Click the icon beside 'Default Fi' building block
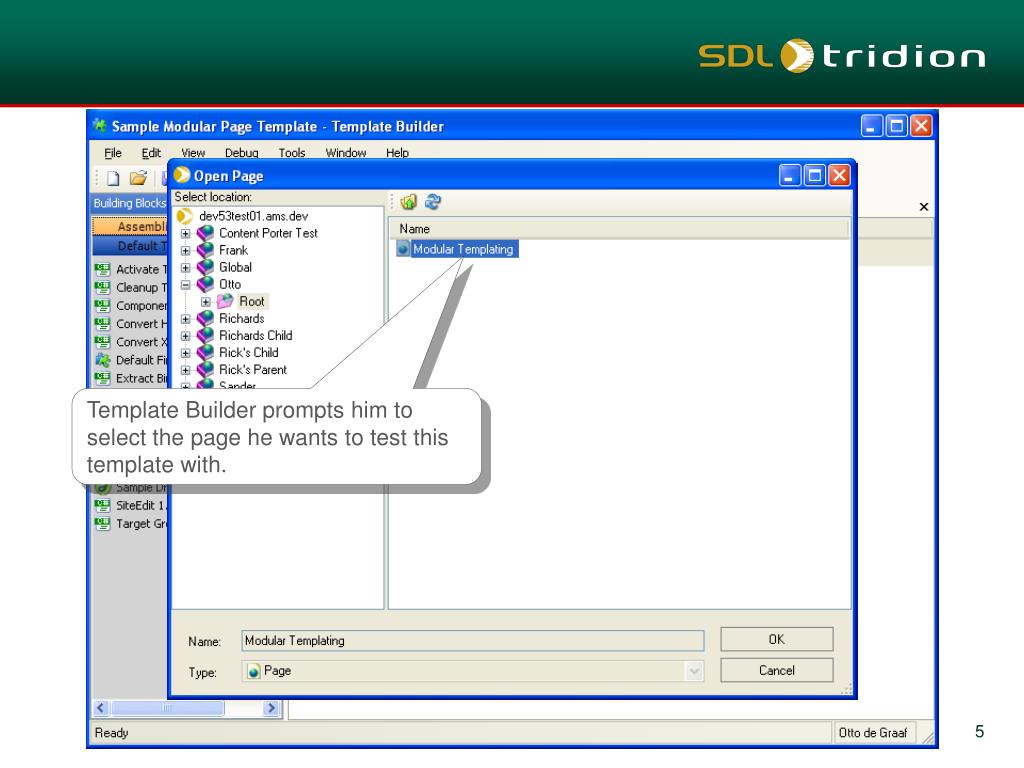The height and width of the screenshot is (768, 1024). point(103,360)
